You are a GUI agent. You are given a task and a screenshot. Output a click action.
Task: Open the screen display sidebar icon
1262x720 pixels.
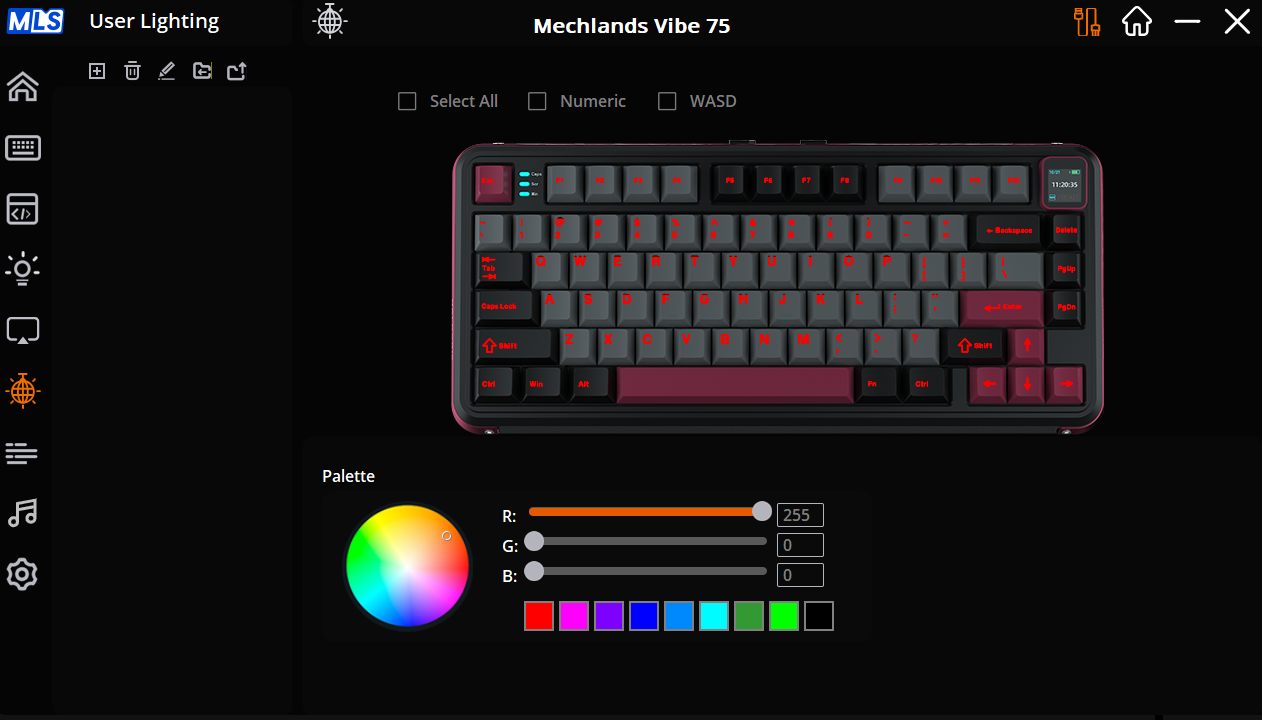click(x=23, y=330)
